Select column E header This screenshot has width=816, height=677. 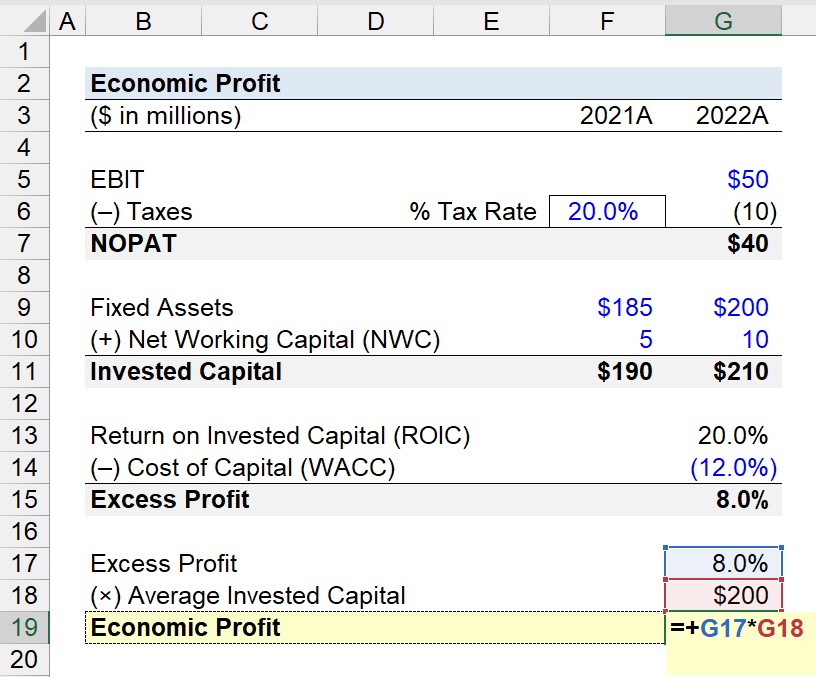point(491,21)
